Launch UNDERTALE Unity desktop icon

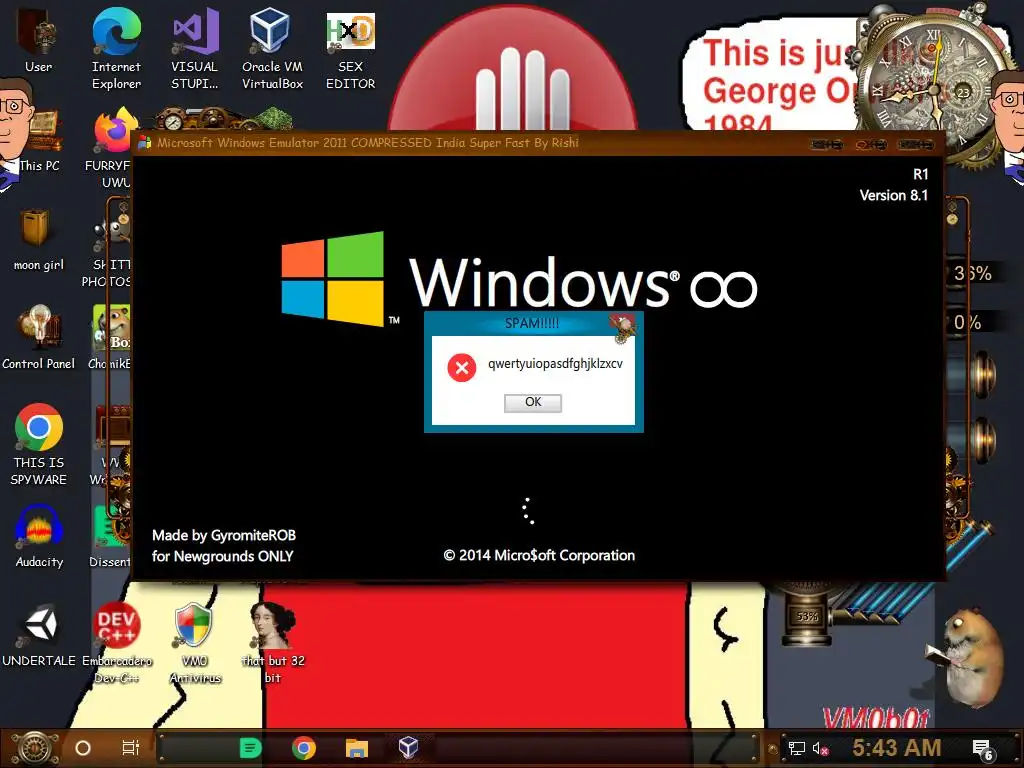[39, 635]
